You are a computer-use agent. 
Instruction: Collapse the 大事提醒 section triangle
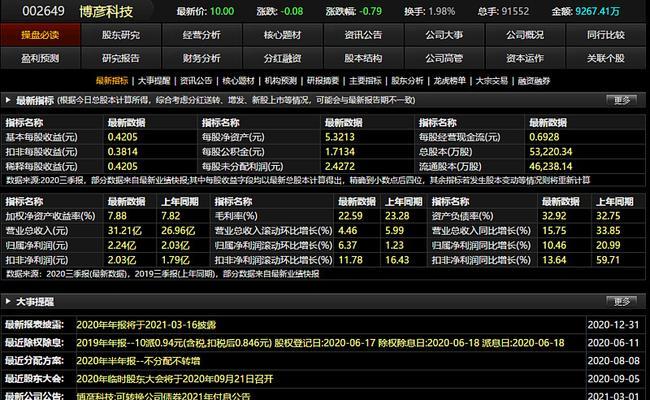tap(8, 301)
